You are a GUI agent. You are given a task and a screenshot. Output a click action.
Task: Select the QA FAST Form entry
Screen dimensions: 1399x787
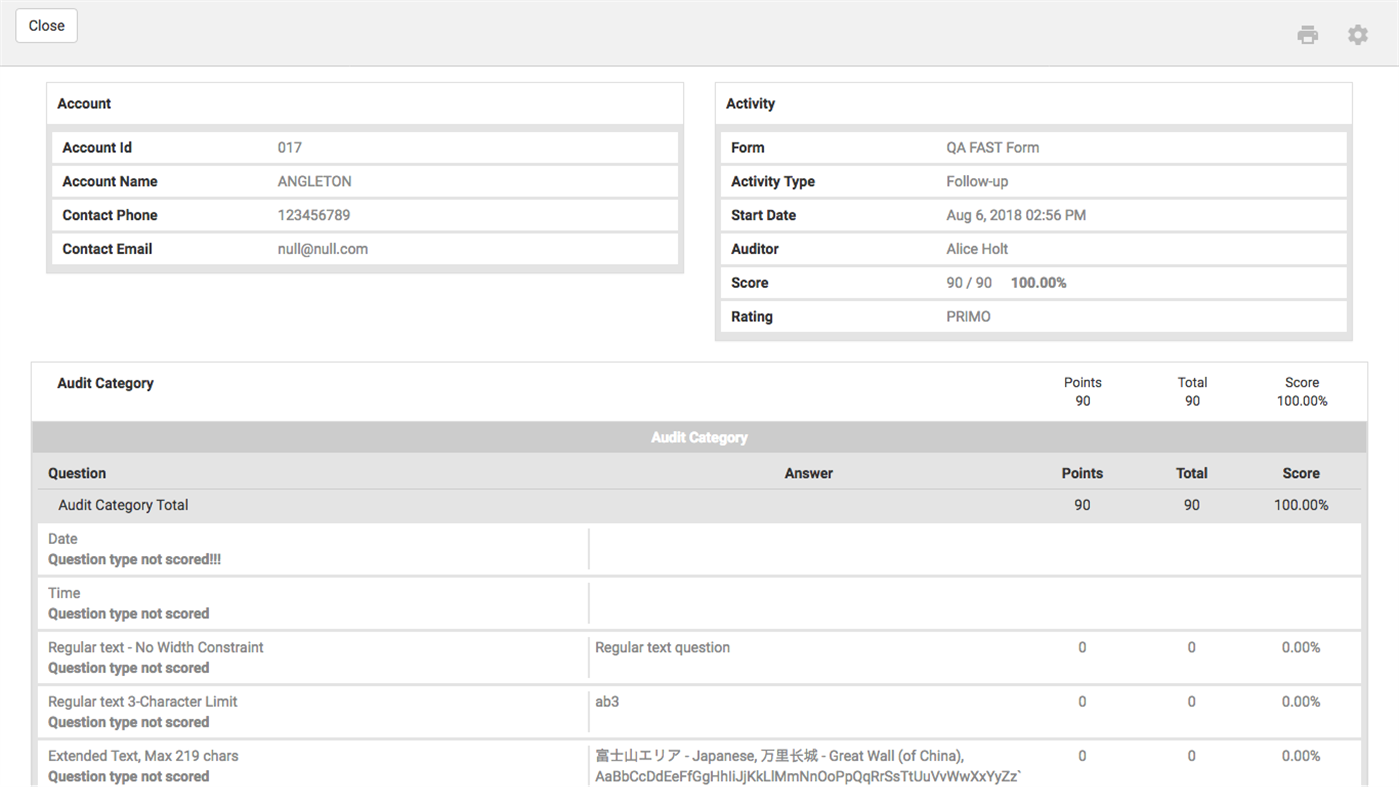click(x=992, y=147)
